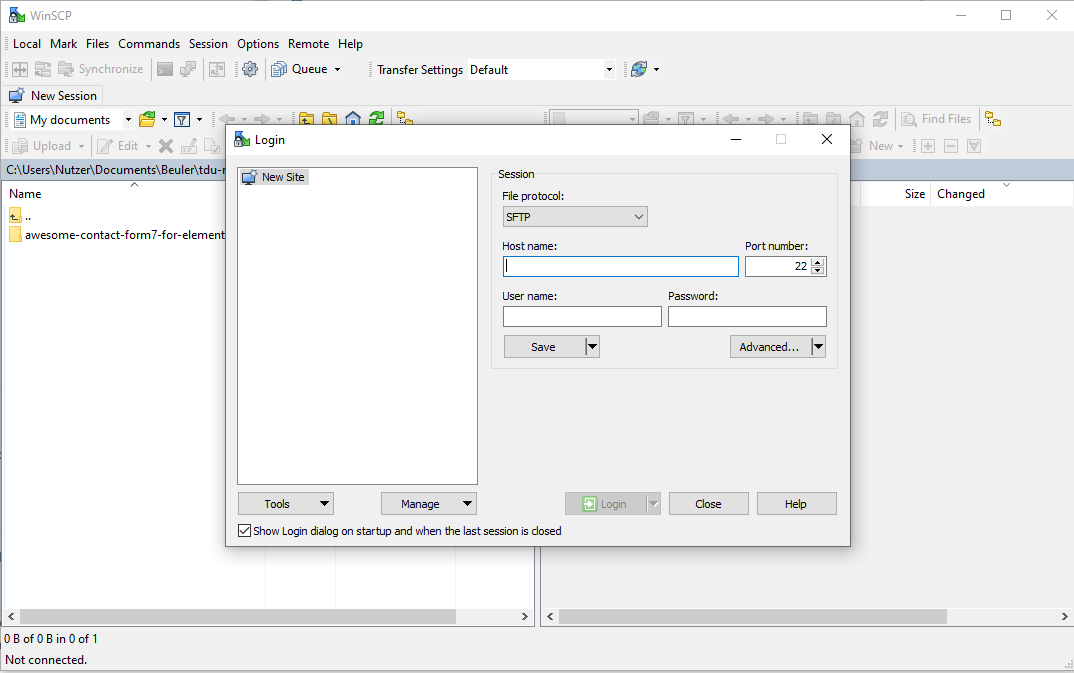The height and width of the screenshot is (673, 1074).
Task: Click the remote Invert Selection icon
Action: [x=974, y=146]
